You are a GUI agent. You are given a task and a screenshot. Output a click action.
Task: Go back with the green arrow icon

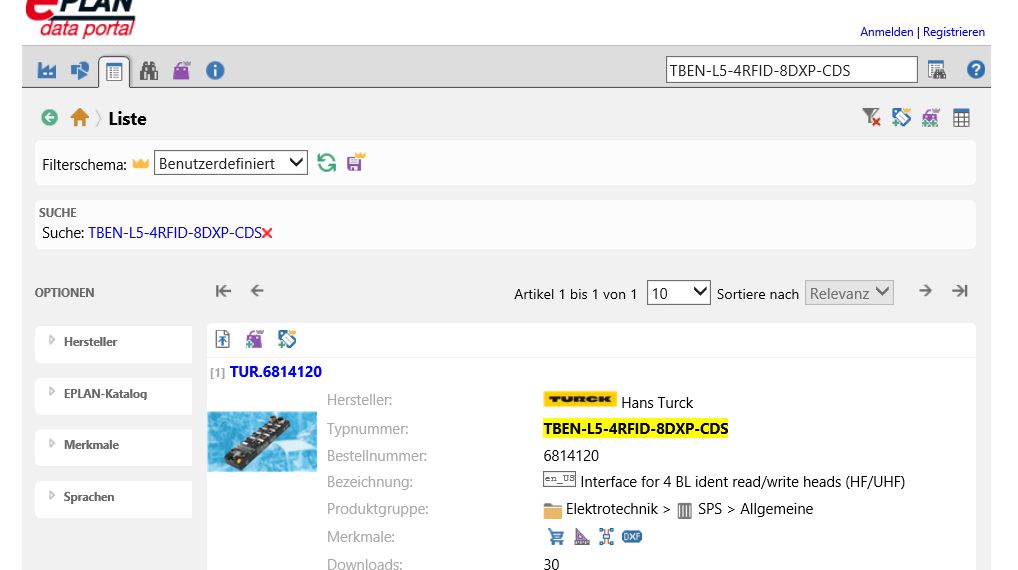(49, 118)
